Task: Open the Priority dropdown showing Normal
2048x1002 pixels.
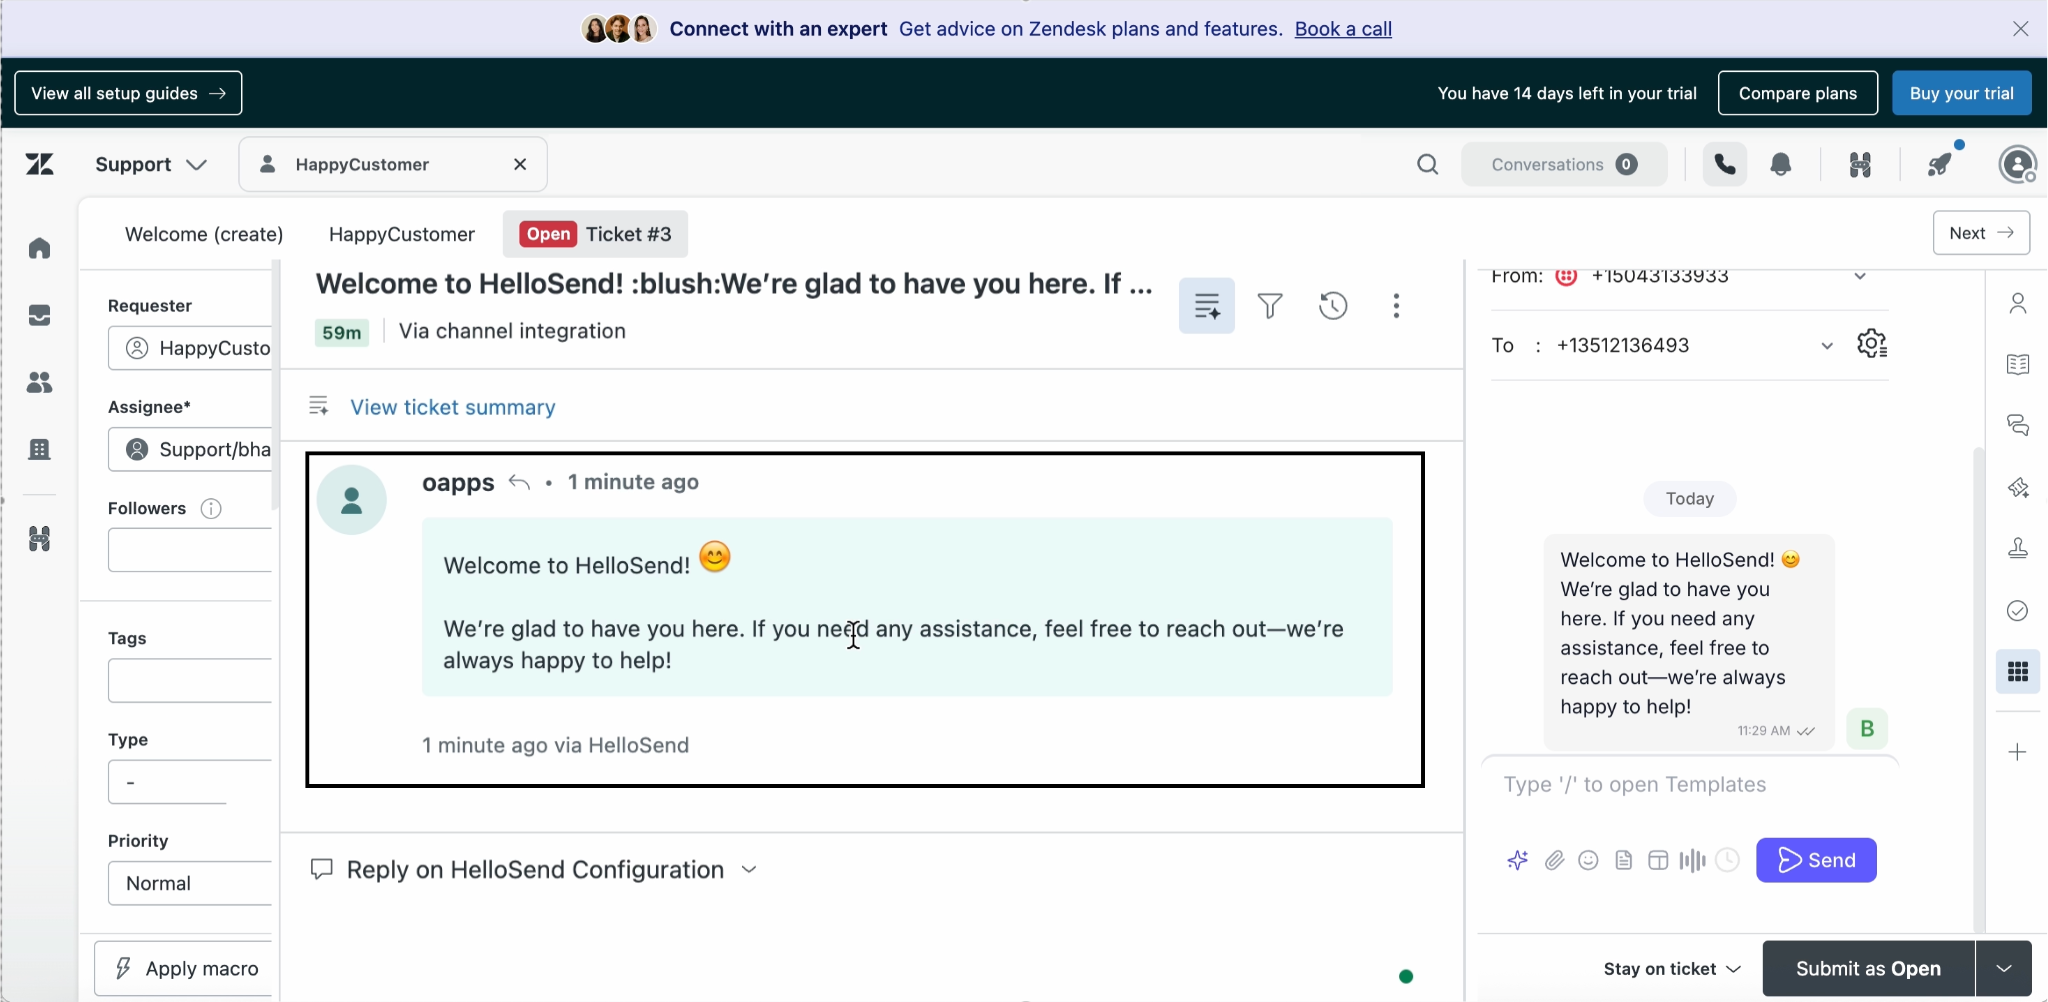Action: click(189, 883)
